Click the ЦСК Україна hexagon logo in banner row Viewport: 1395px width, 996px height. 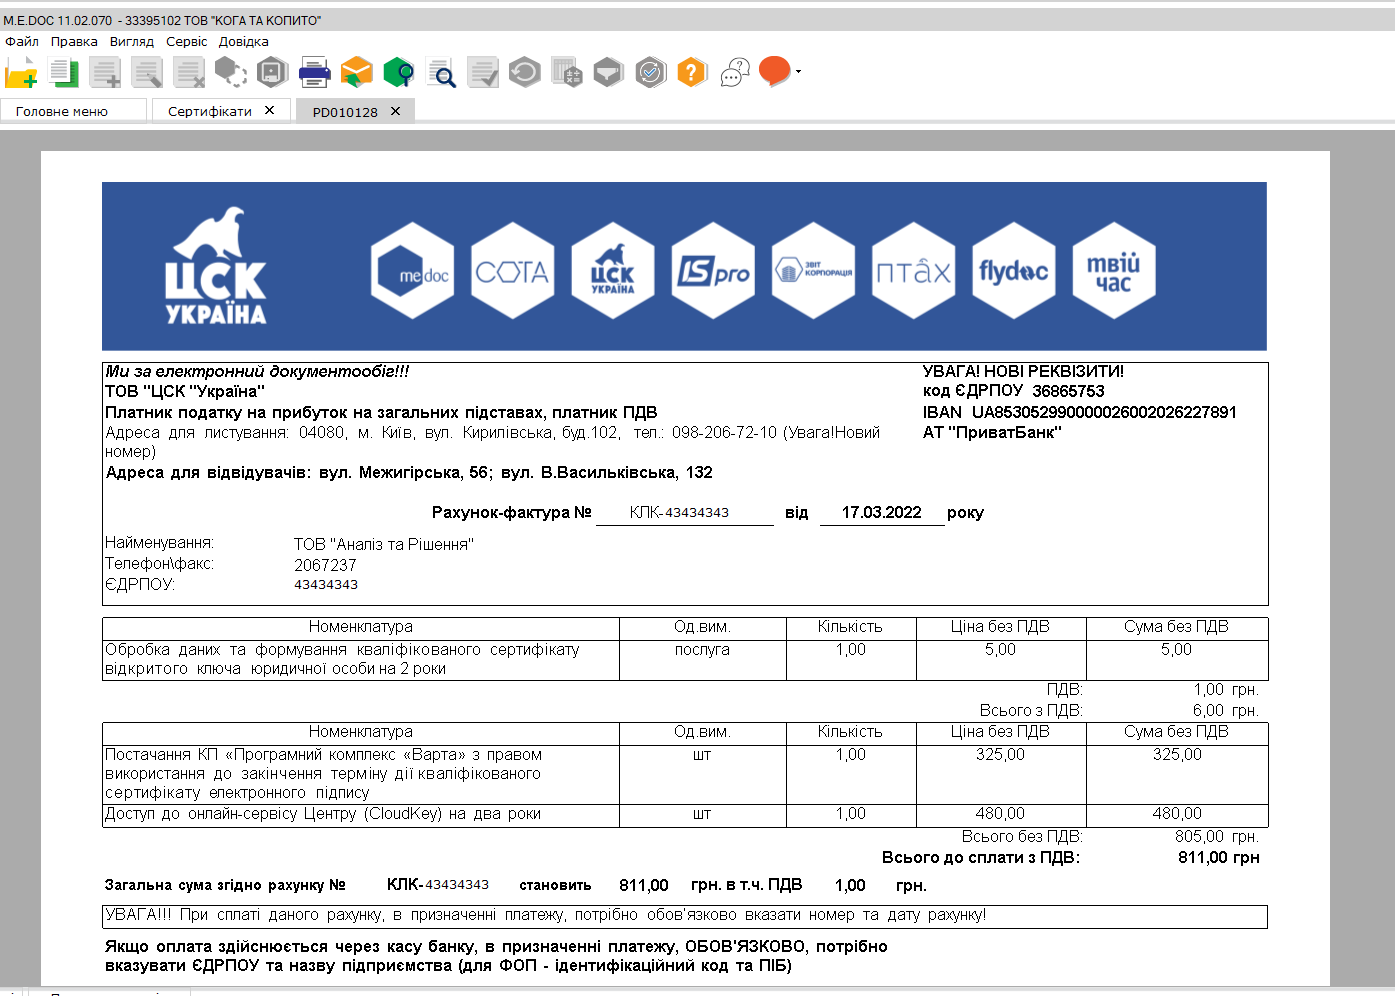(x=613, y=271)
